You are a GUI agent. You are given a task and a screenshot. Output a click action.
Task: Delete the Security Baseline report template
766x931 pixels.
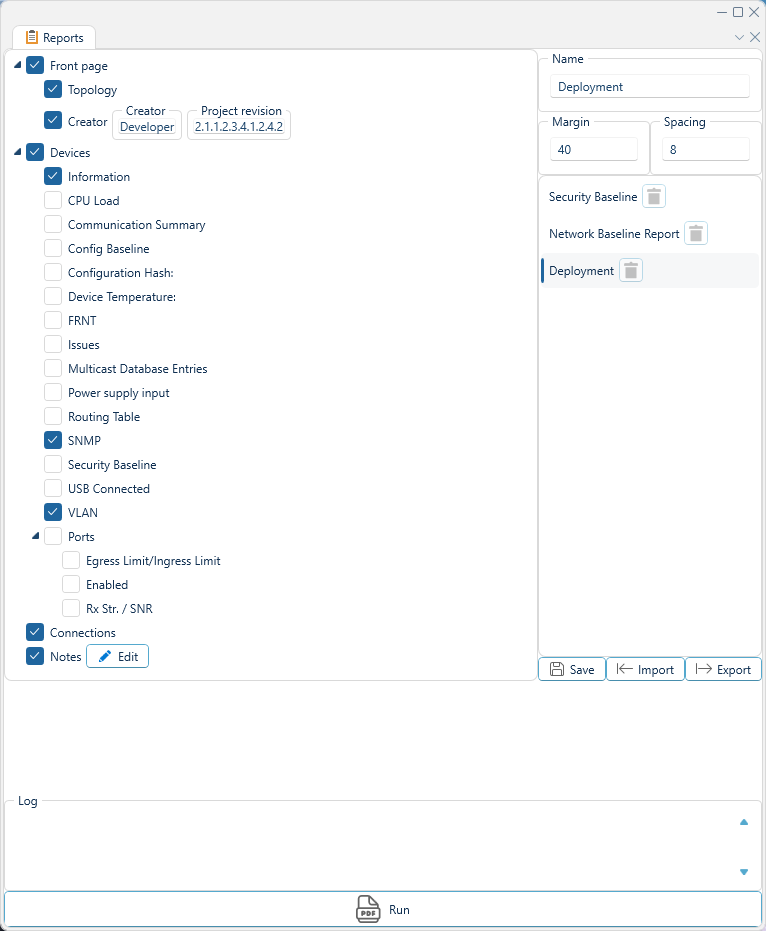(x=653, y=197)
